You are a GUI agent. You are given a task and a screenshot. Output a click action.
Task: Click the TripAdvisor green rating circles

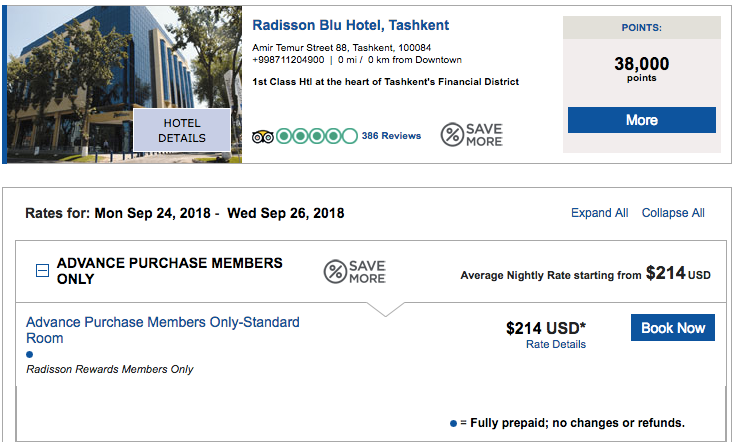coord(316,136)
